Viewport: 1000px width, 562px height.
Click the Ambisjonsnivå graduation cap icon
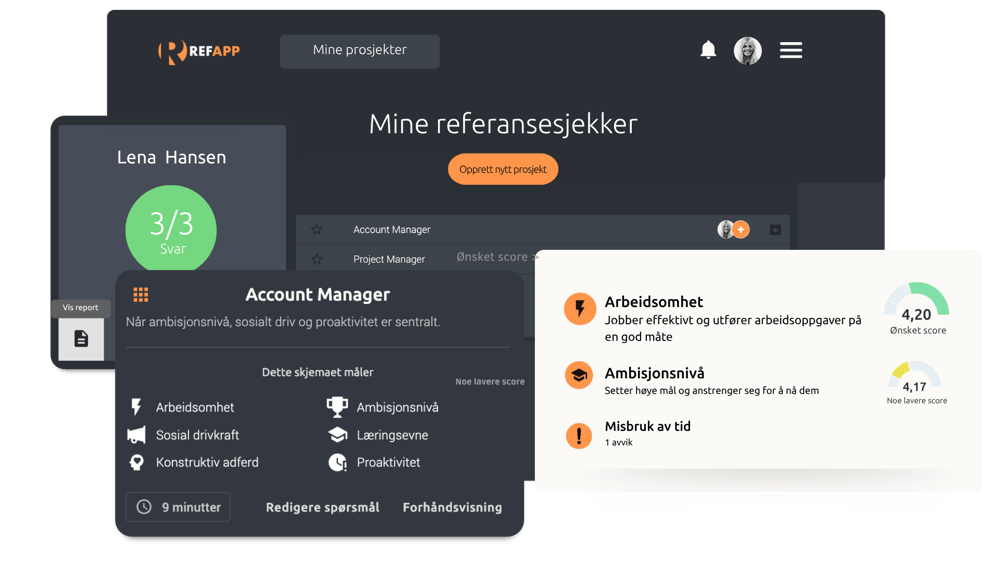[x=579, y=375]
